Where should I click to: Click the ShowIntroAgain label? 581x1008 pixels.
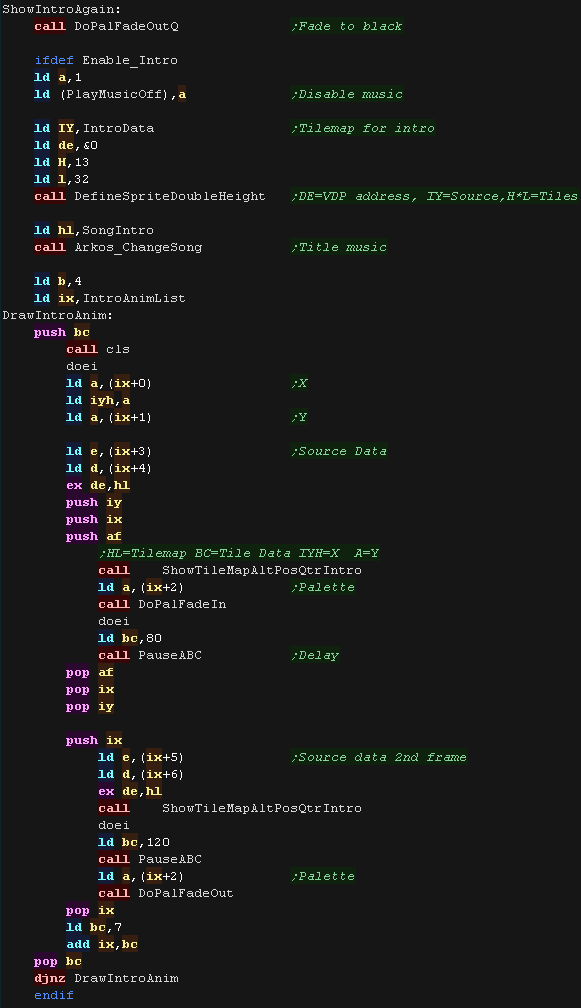tap(62, 9)
